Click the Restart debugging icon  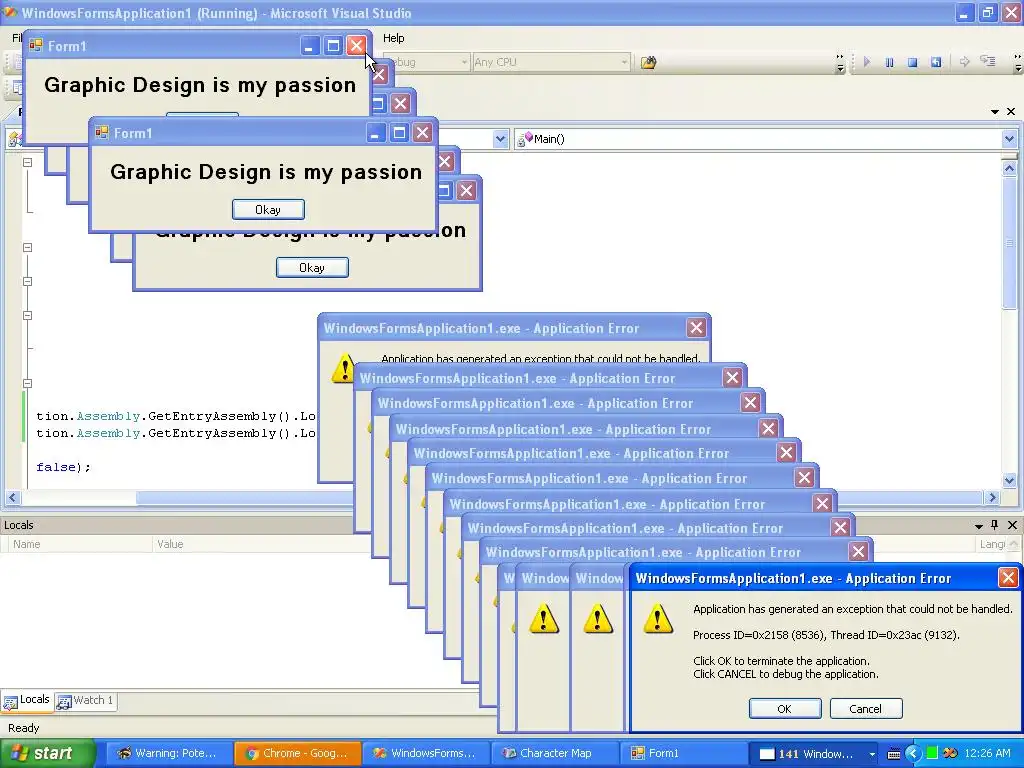tap(936, 62)
